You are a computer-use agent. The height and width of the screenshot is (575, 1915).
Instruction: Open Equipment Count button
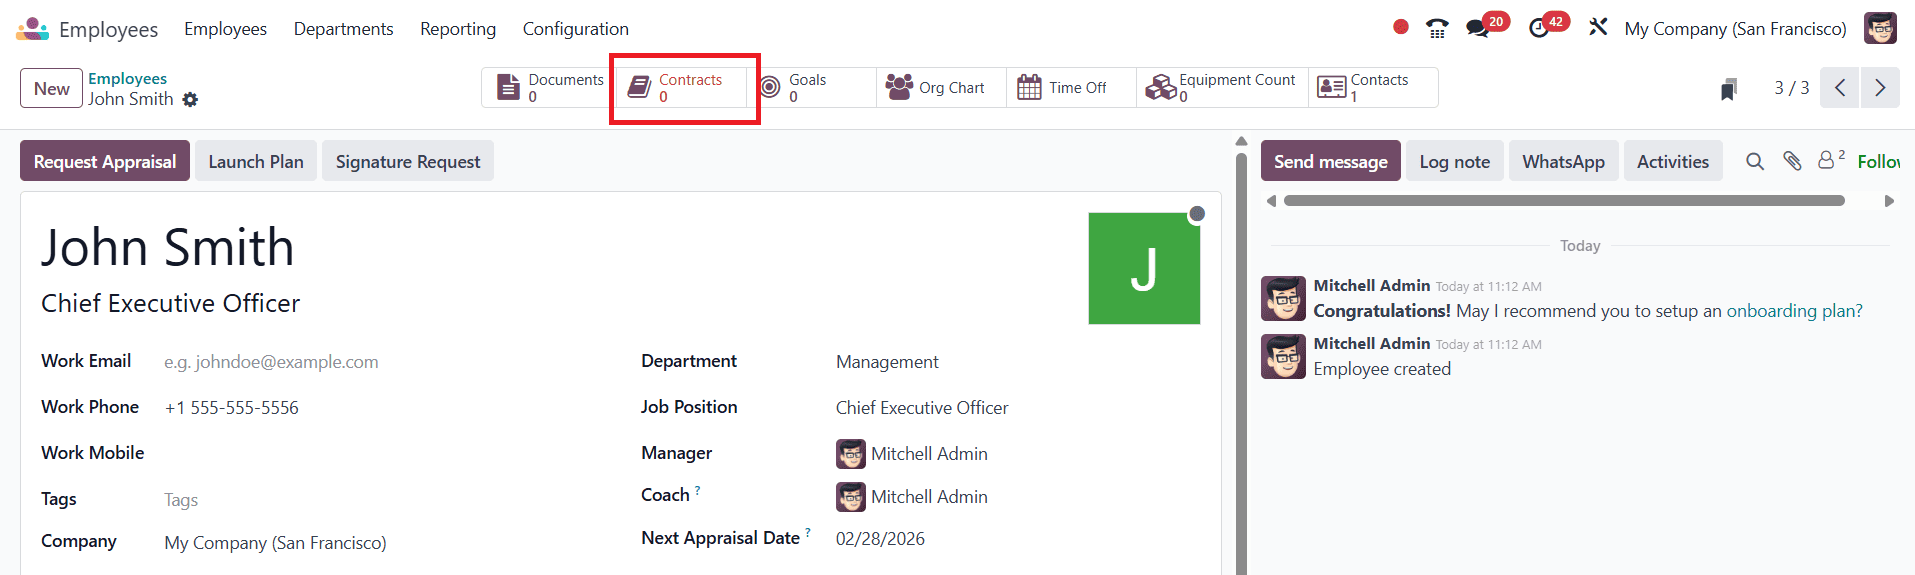click(1222, 88)
